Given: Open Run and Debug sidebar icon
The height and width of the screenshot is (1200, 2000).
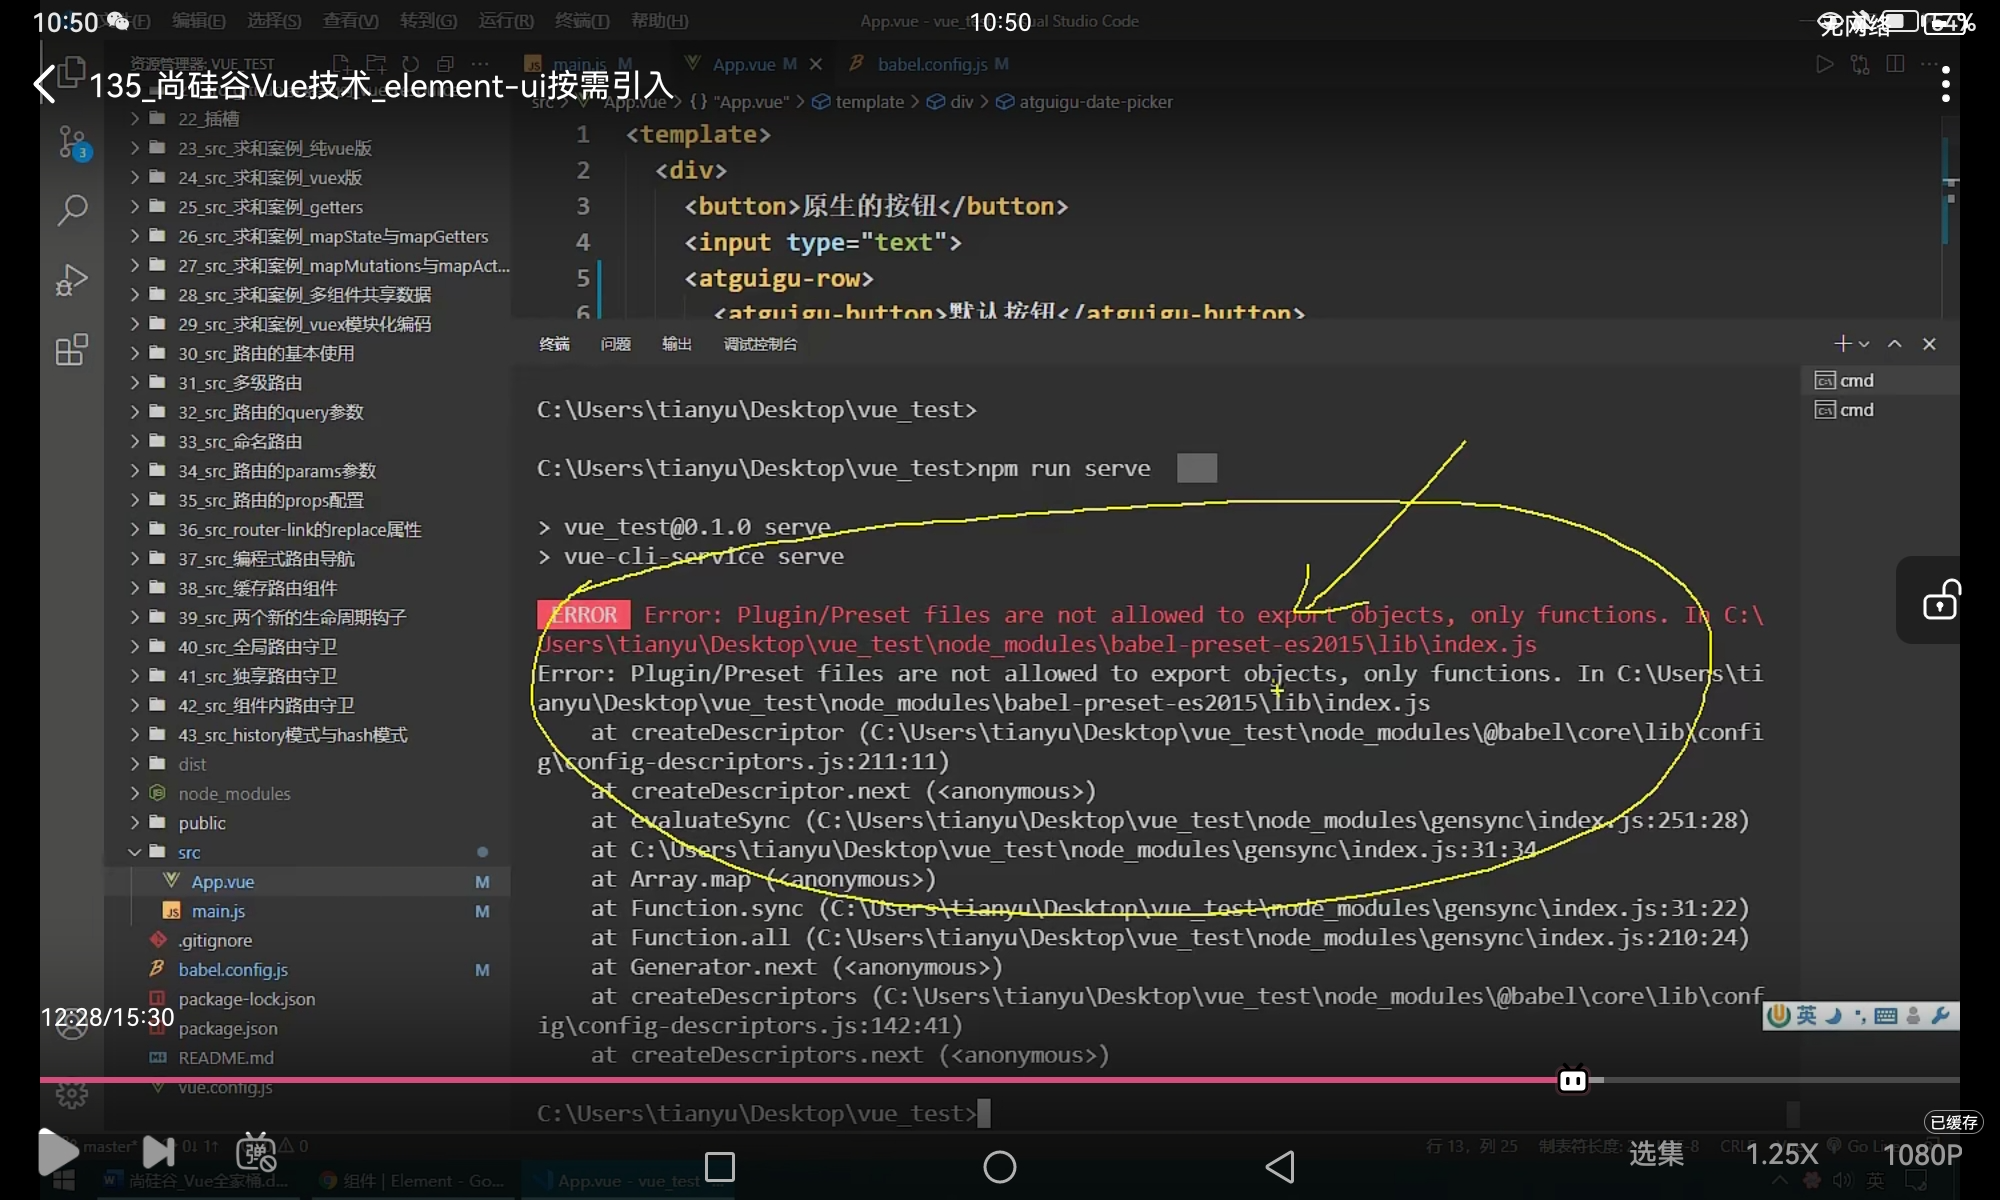Looking at the screenshot, I should (x=72, y=280).
